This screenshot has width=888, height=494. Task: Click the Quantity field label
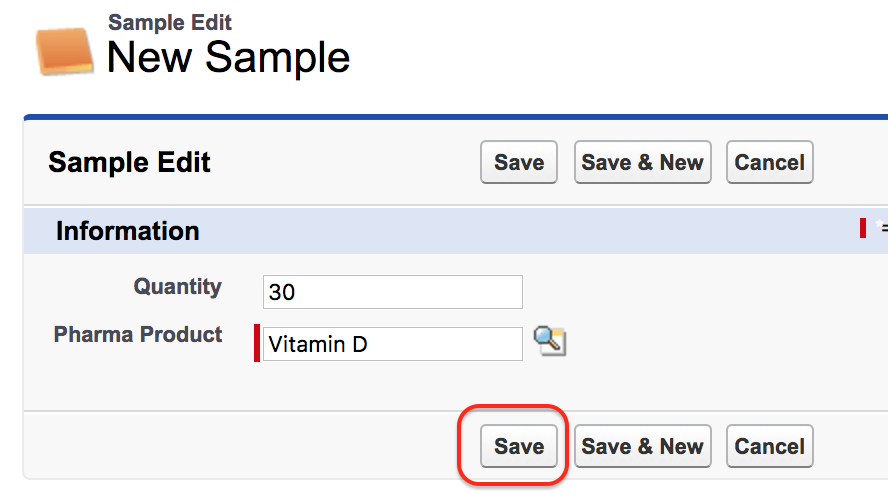(x=177, y=287)
